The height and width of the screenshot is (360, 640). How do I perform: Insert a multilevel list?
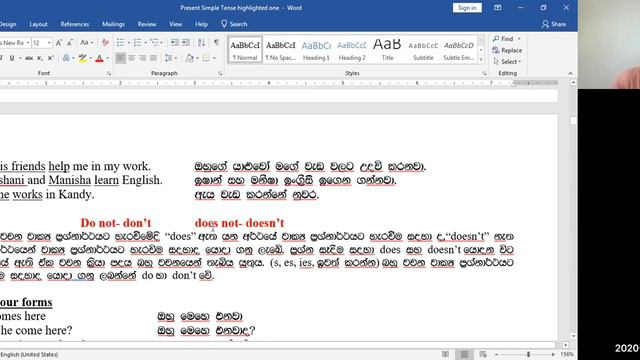154,42
